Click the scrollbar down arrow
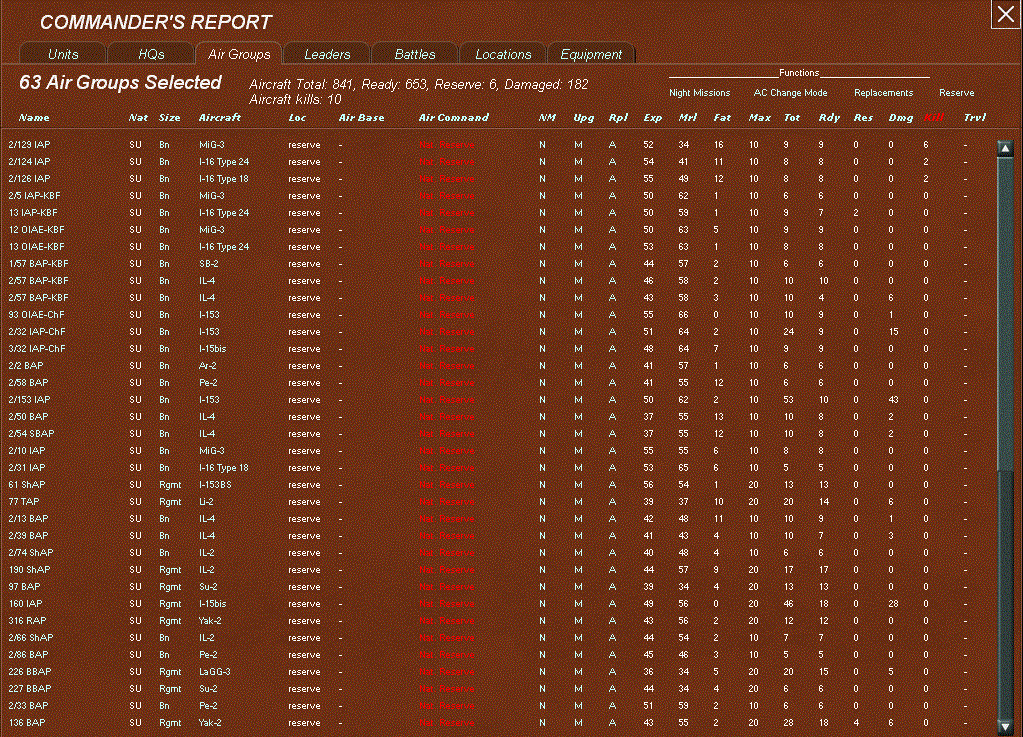The image size is (1023, 737). click(x=1005, y=727)
